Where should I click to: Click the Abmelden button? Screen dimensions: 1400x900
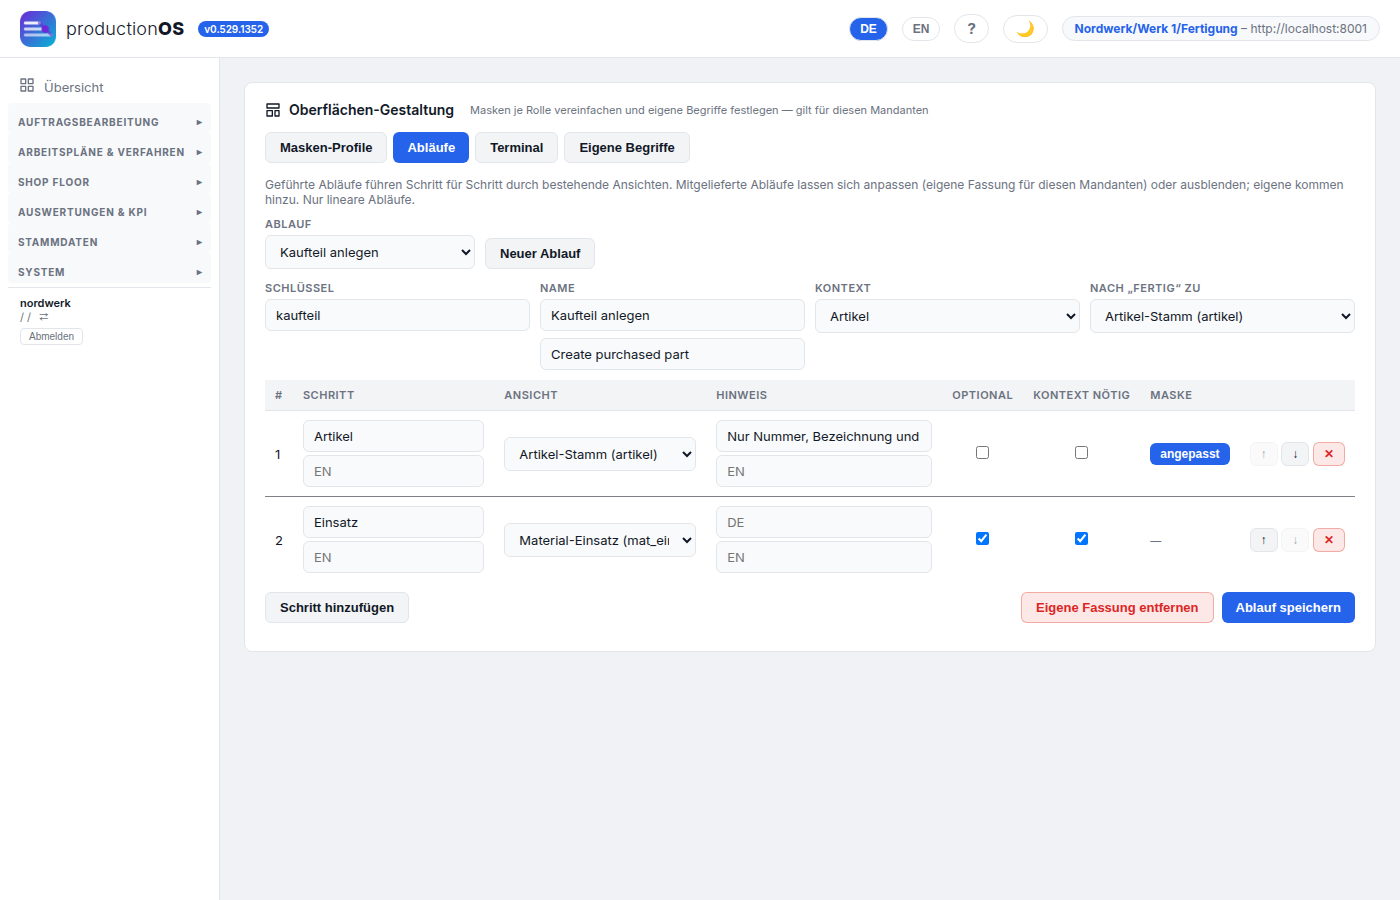point(51,336)
